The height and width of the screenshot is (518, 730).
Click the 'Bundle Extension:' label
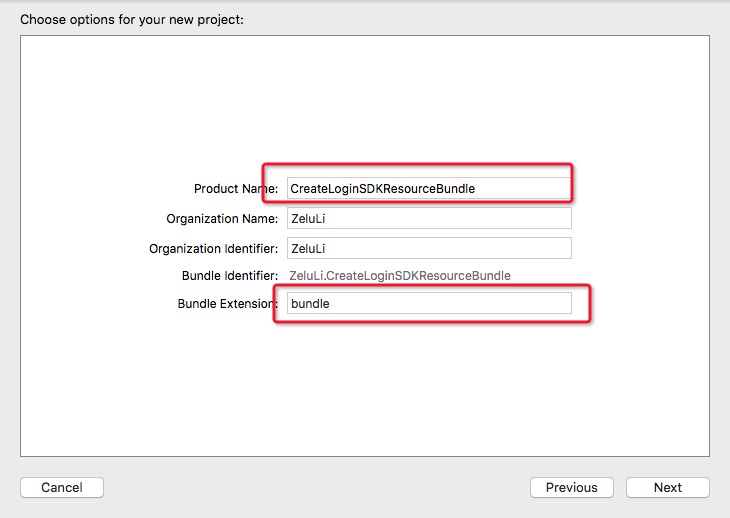[226, 303]
